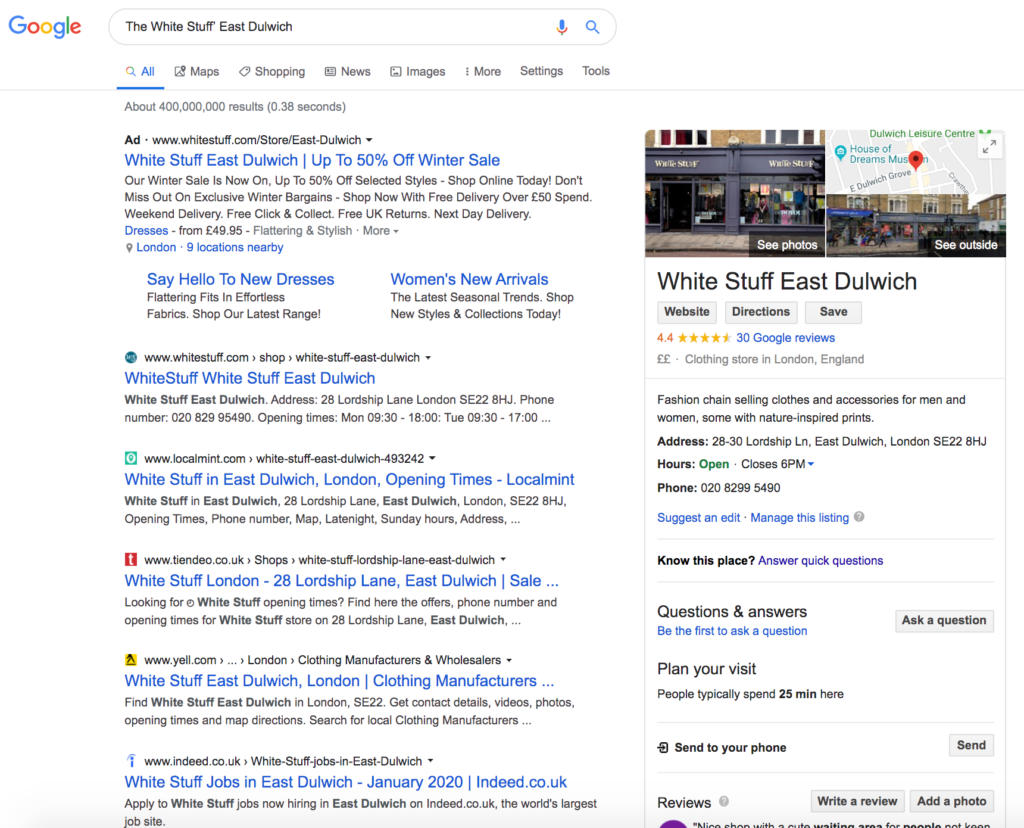The image size is (1024, 828).
Task: Send the place to your phone
Action: pyautogui.click(x=971, y=745)
